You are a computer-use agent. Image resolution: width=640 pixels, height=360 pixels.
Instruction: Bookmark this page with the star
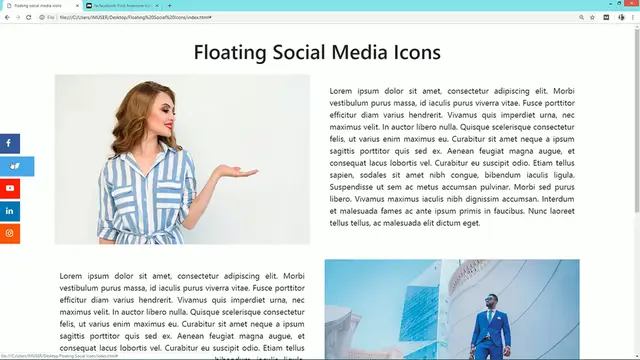(592, 17)
